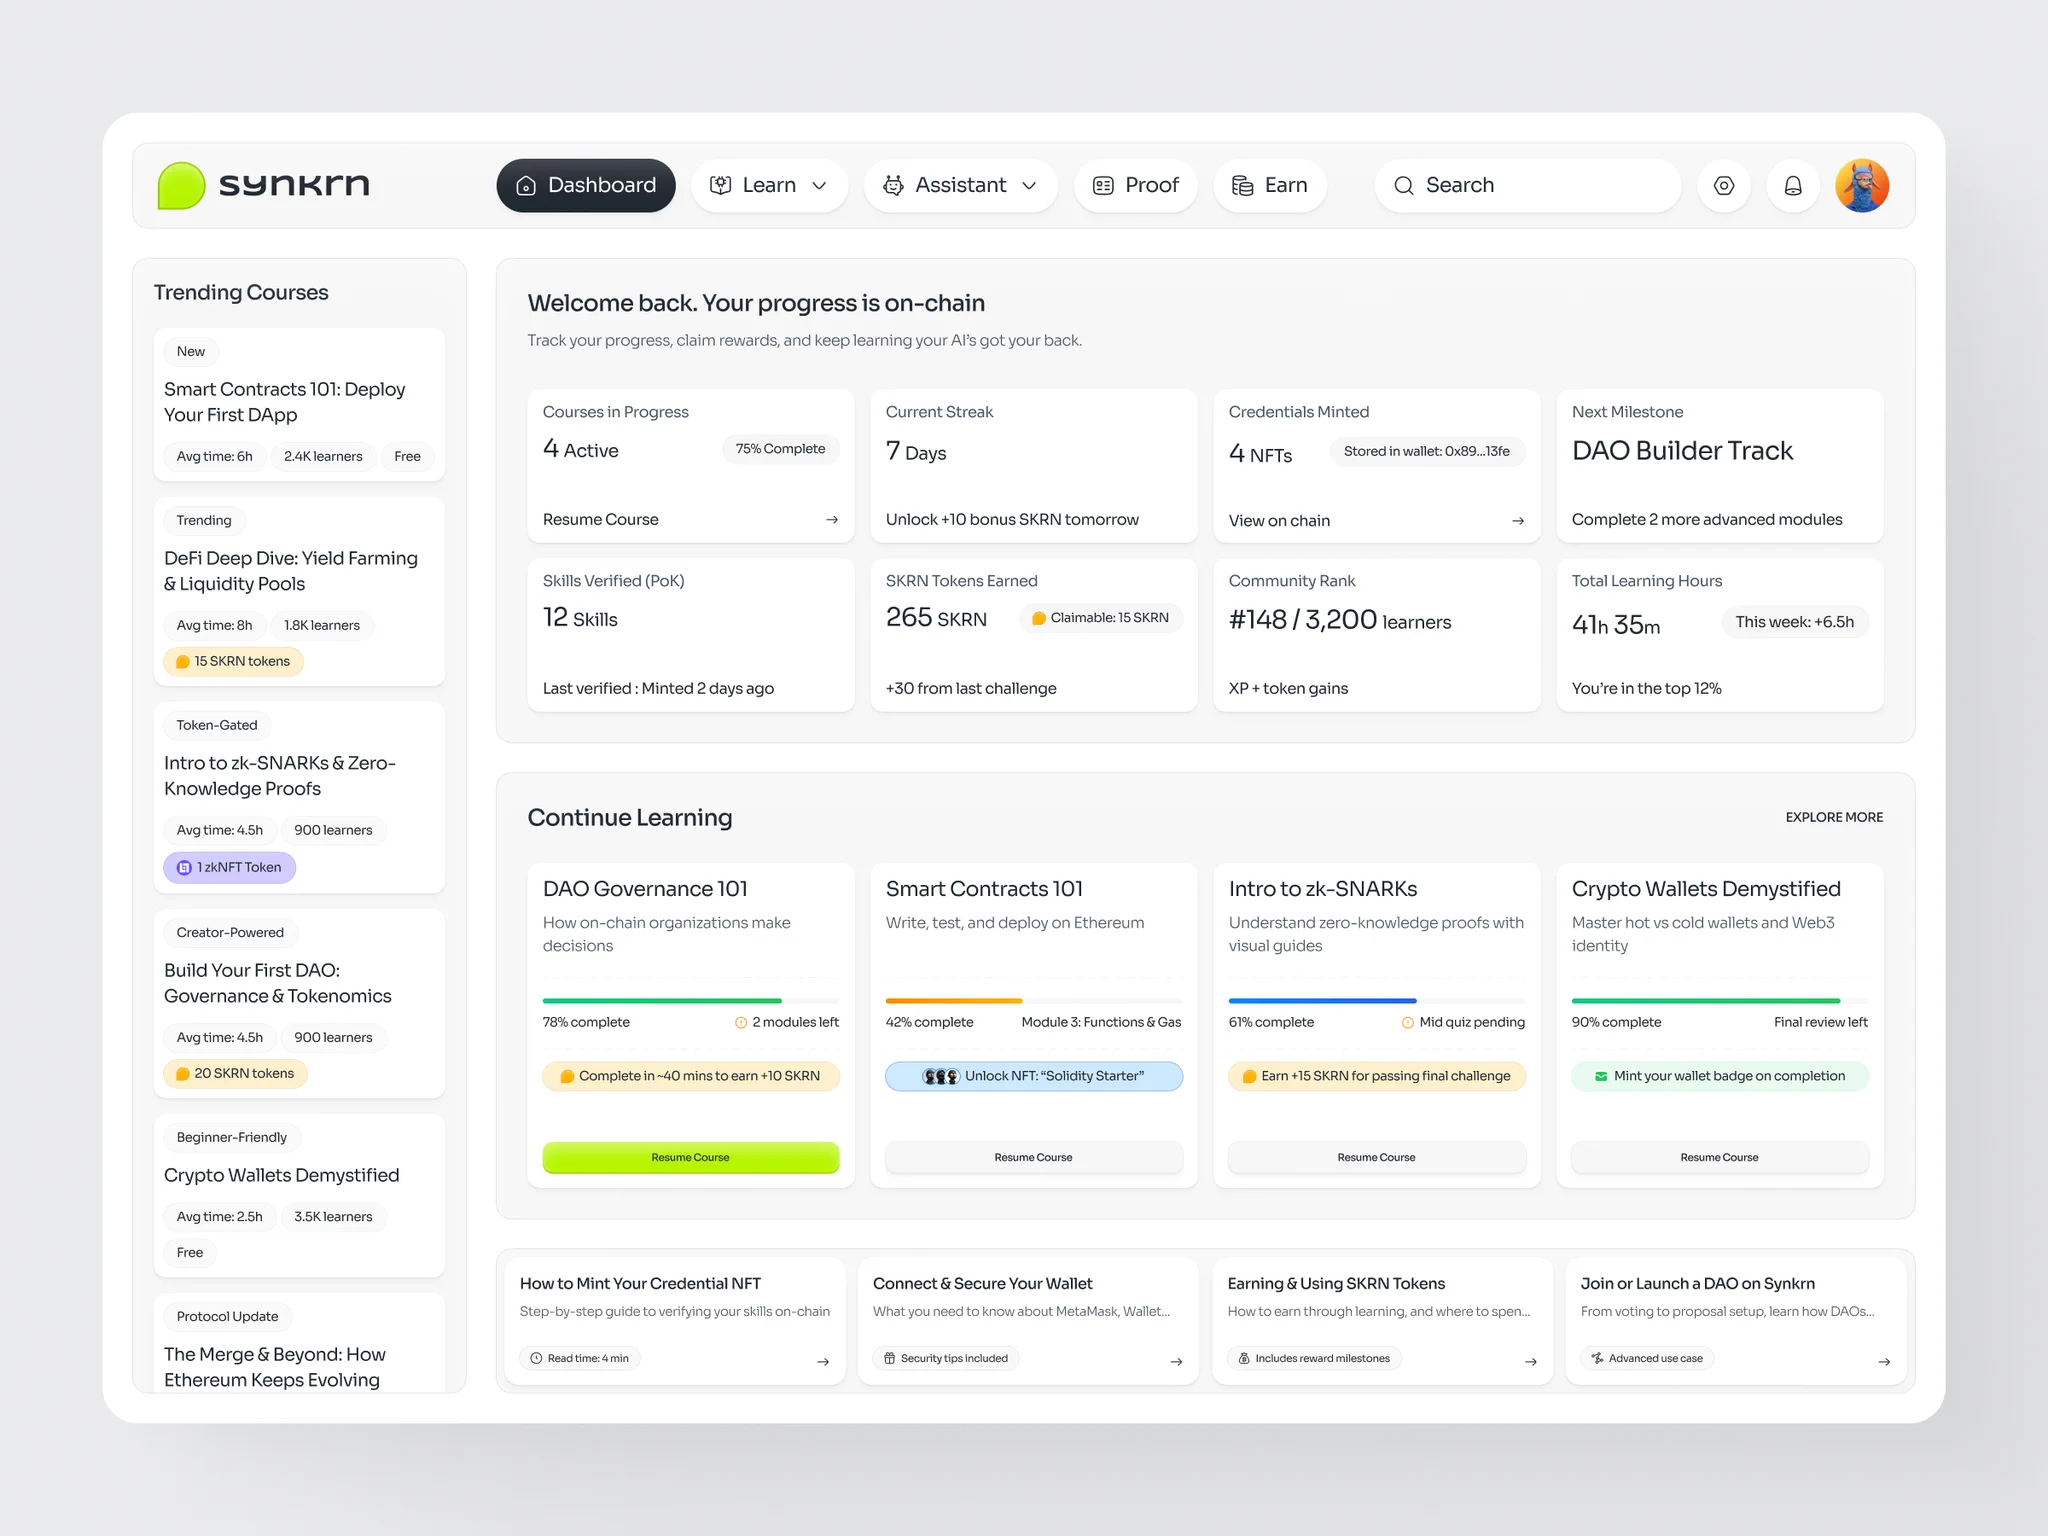Click the Mid quiz pending clock icon
Image resolution: width=2048 pixels, height=1536 pixels.
click(x=1408, y=1022)
